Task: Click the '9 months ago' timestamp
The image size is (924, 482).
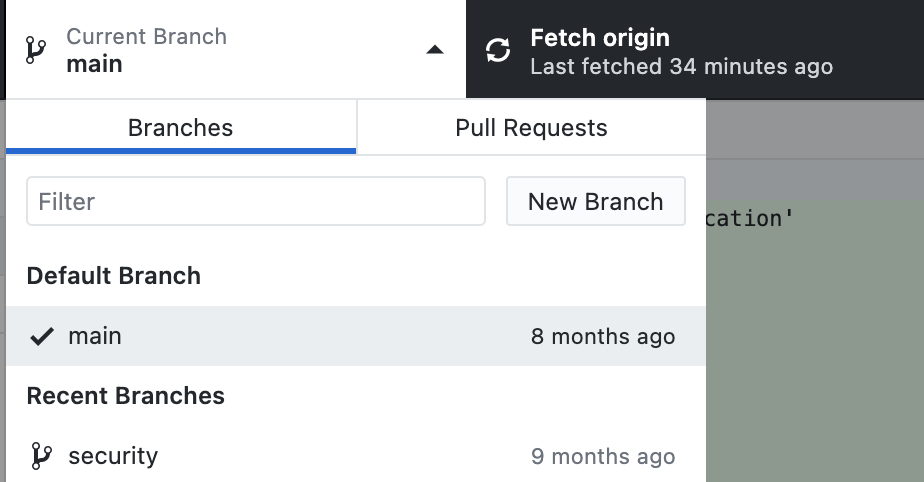Action: 603,456
